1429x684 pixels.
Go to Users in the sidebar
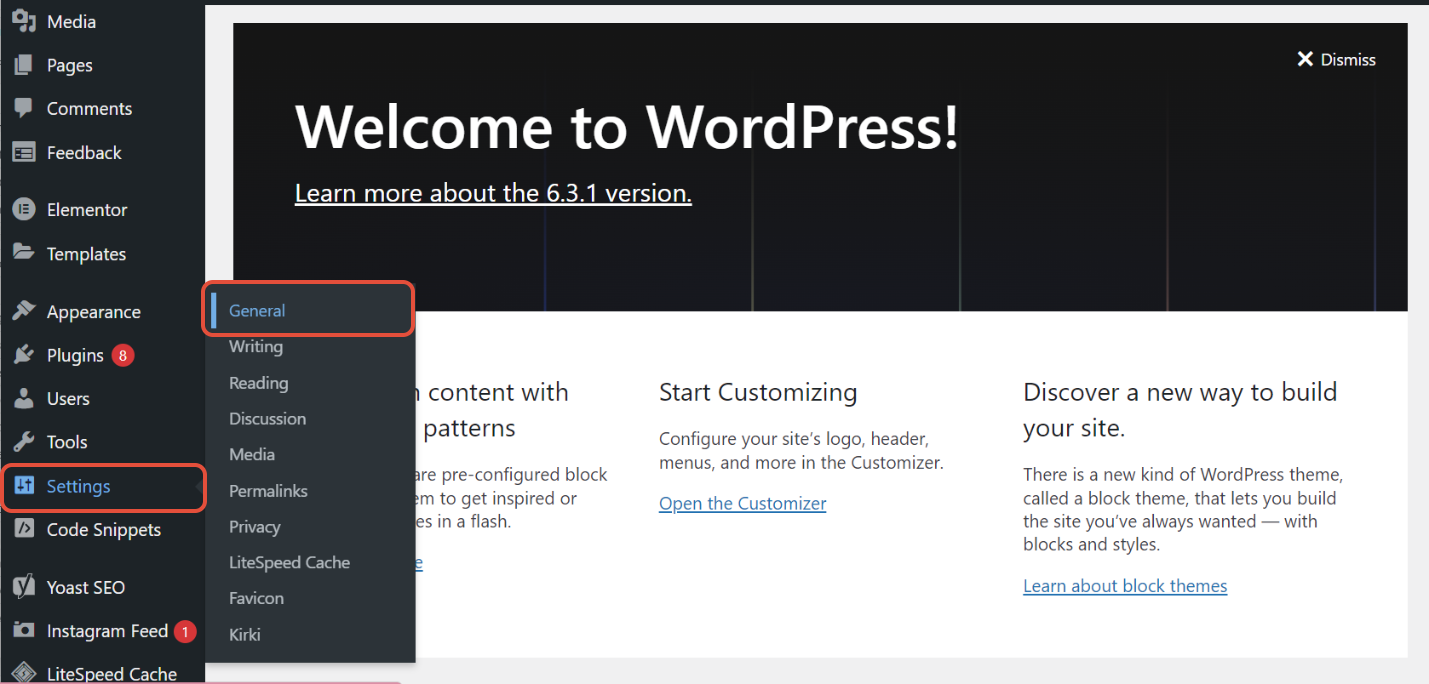(x=68, y=398)
